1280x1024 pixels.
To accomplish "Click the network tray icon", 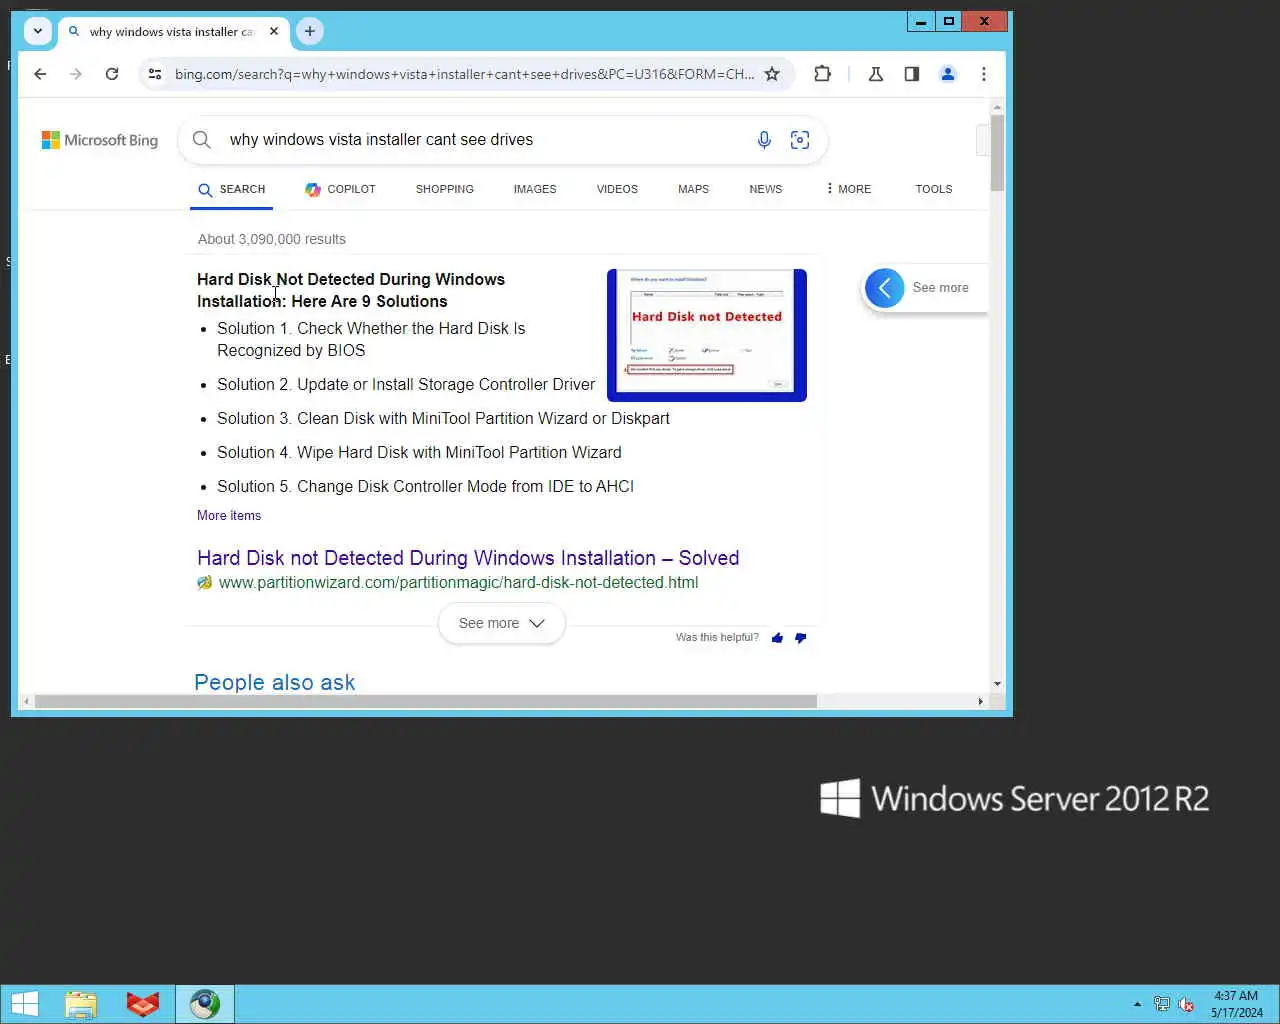I will (x=1162, y=1004).
